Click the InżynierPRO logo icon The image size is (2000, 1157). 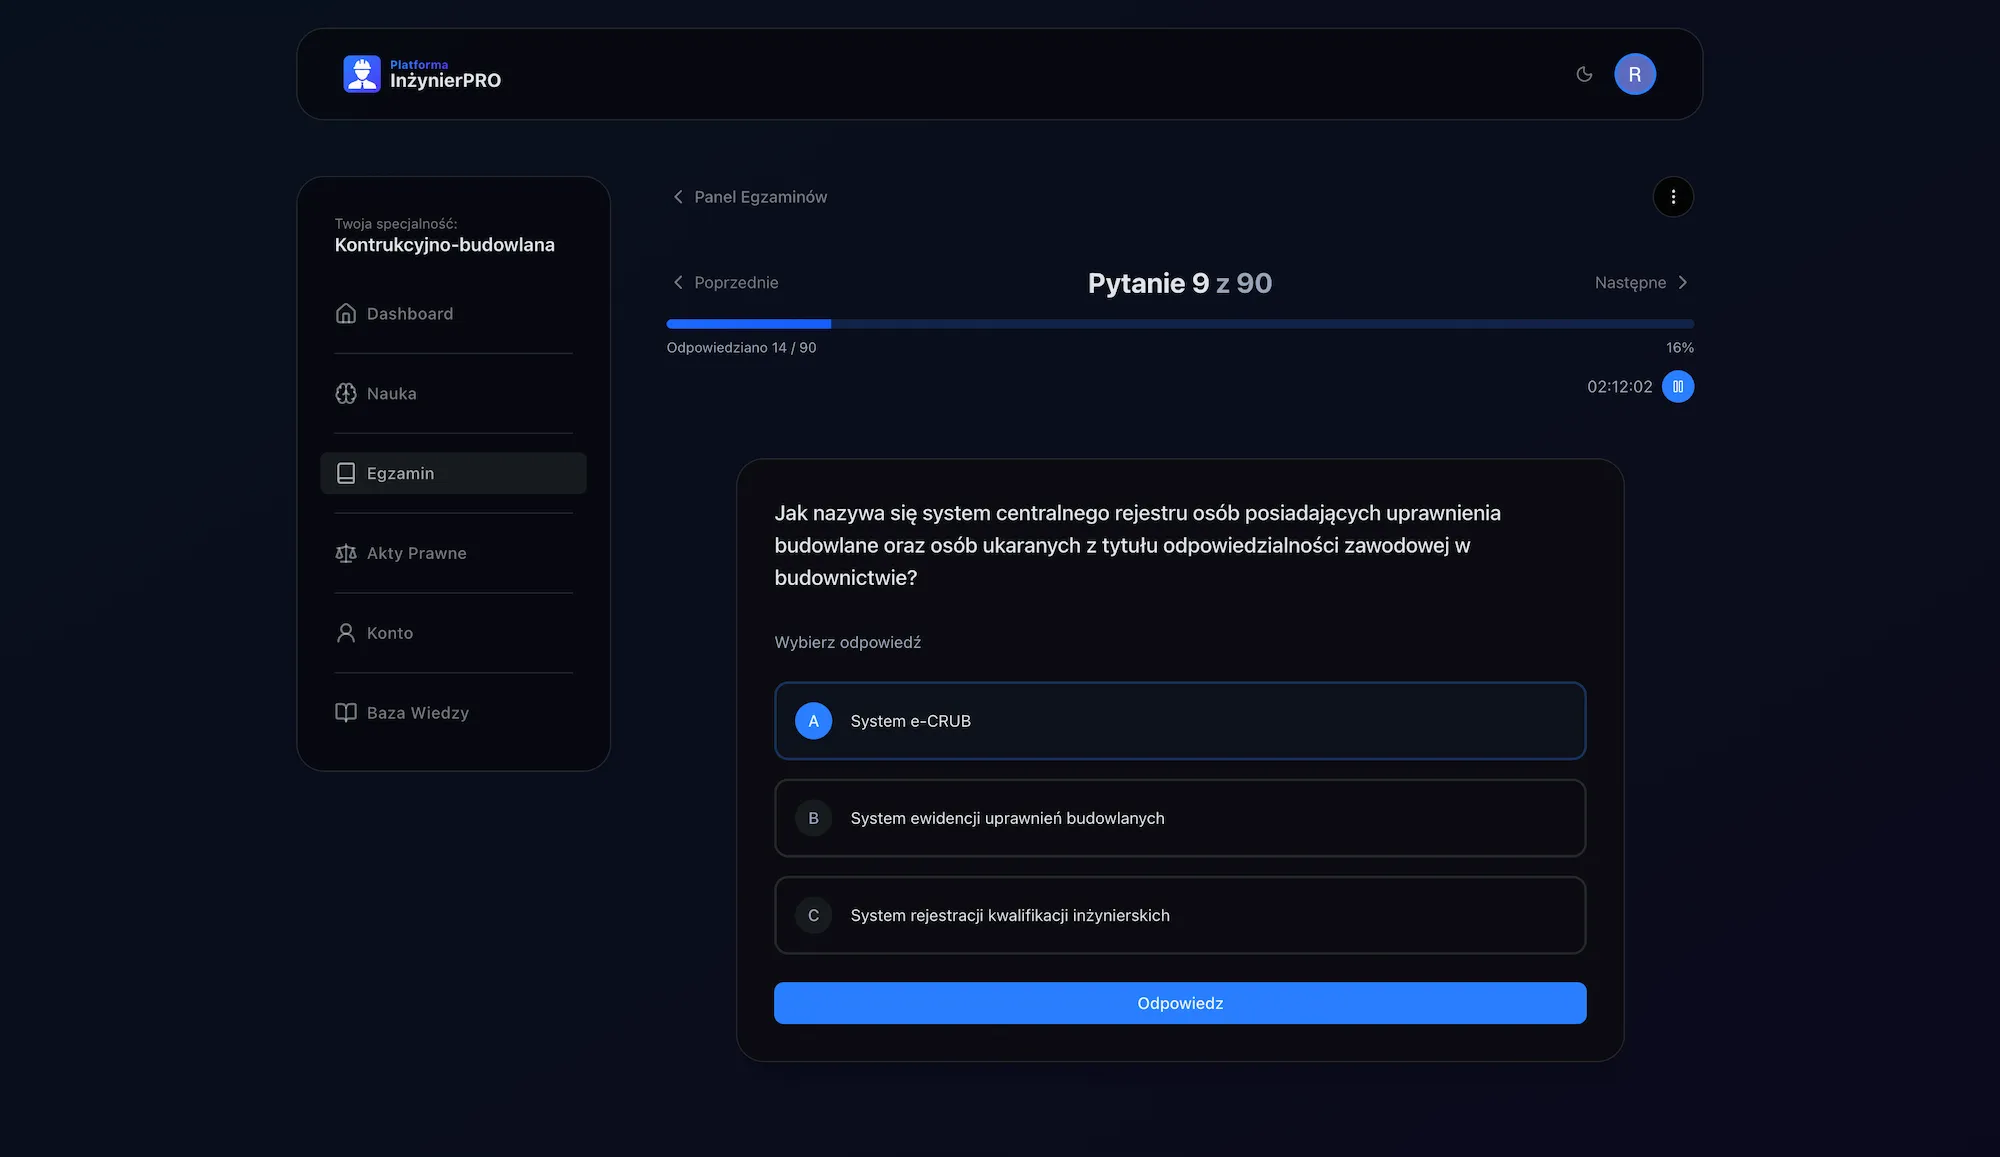coord(361,74)
